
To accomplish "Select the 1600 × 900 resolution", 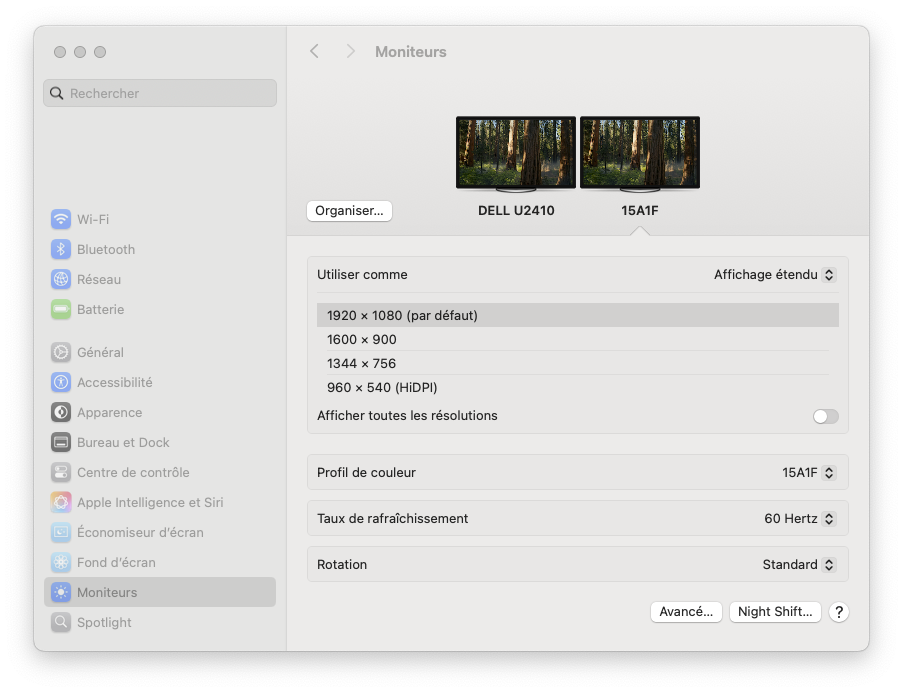I will [578, 339].
